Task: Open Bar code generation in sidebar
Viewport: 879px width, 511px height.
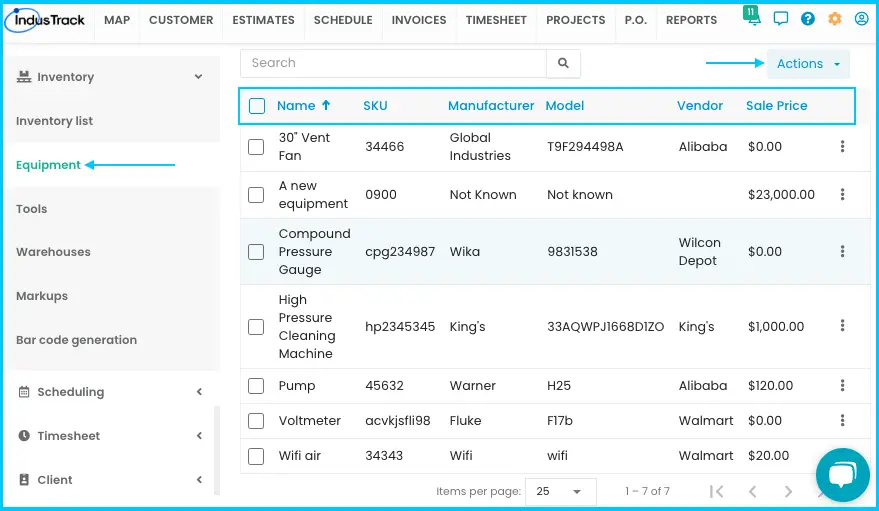Action: coord(76,340)
